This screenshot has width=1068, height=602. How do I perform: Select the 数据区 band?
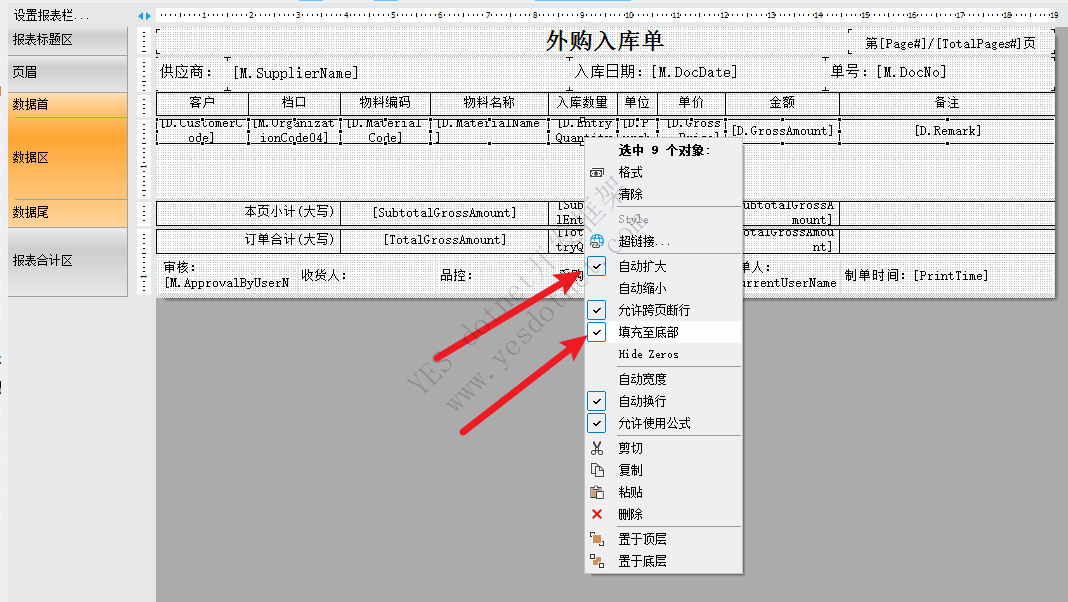pyautogui.click(x=67, y=157)
